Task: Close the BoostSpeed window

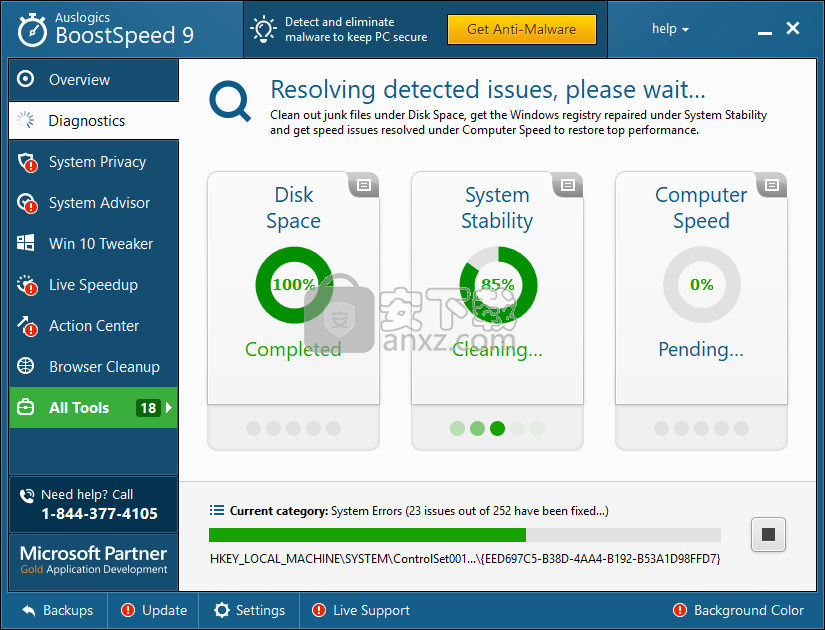Action: 793,28
